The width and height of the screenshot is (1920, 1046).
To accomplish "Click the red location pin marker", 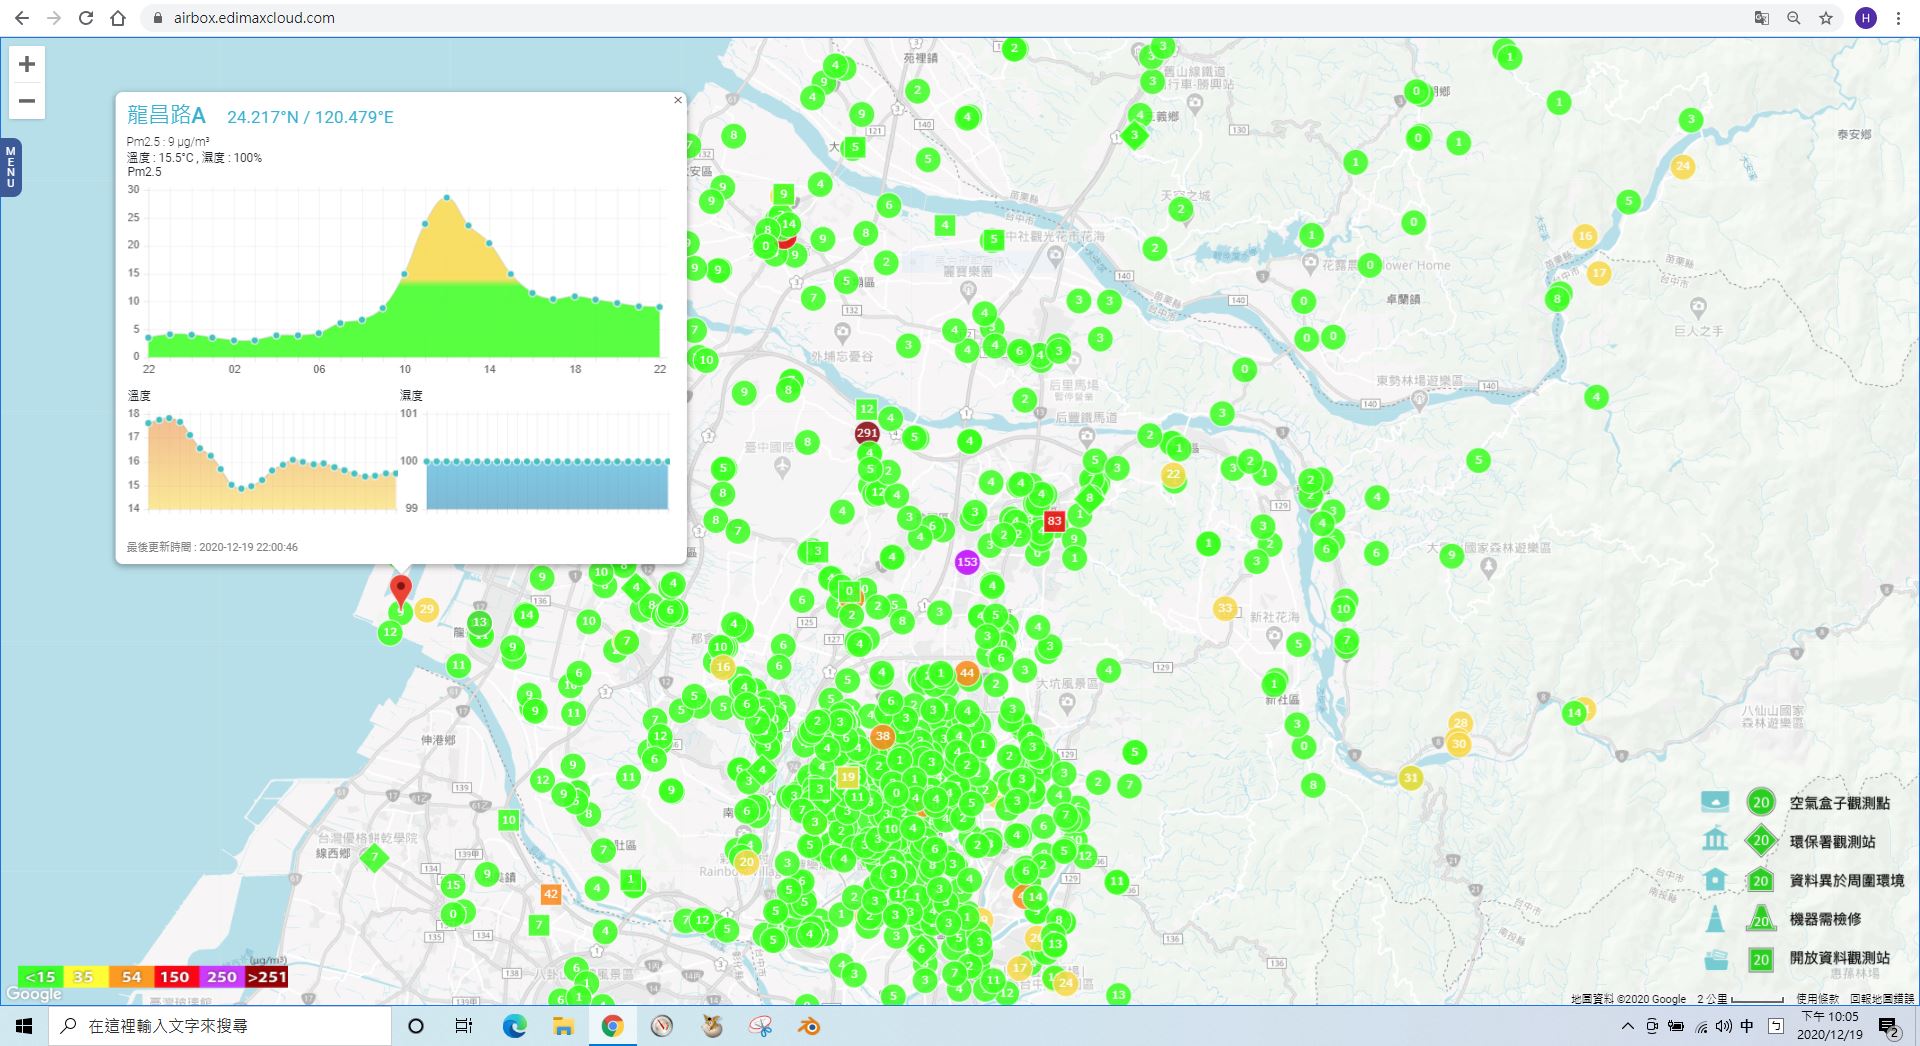I will (400, 592).
